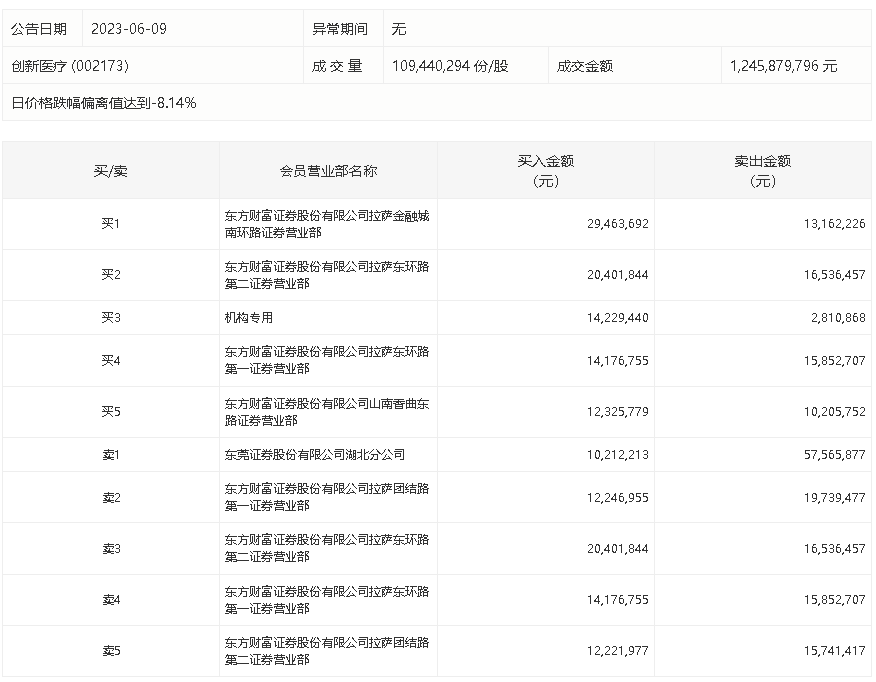Image resolution: width=876 pixels, height=682 pixels.
Task: Click the 异常期间 value 无
Action: (400, 29)
